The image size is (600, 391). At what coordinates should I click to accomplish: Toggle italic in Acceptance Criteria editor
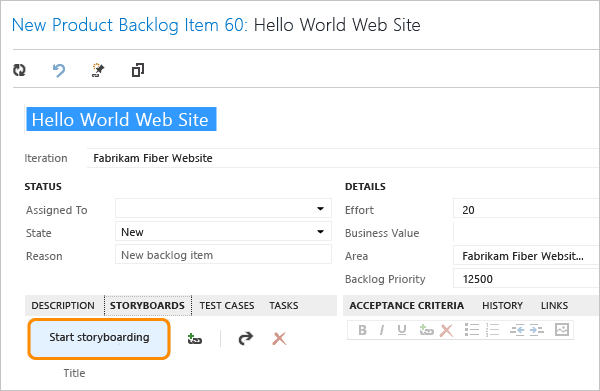click(x=382, y=330)
